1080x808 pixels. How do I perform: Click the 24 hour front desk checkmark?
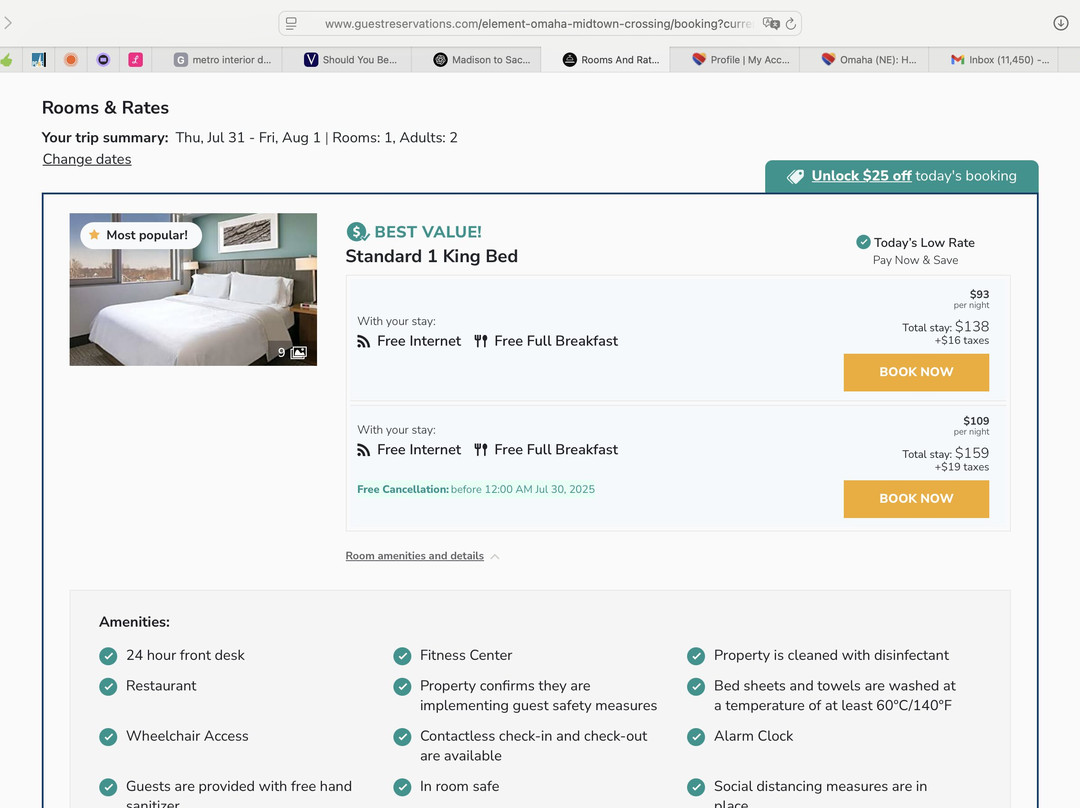pos(108,656)
